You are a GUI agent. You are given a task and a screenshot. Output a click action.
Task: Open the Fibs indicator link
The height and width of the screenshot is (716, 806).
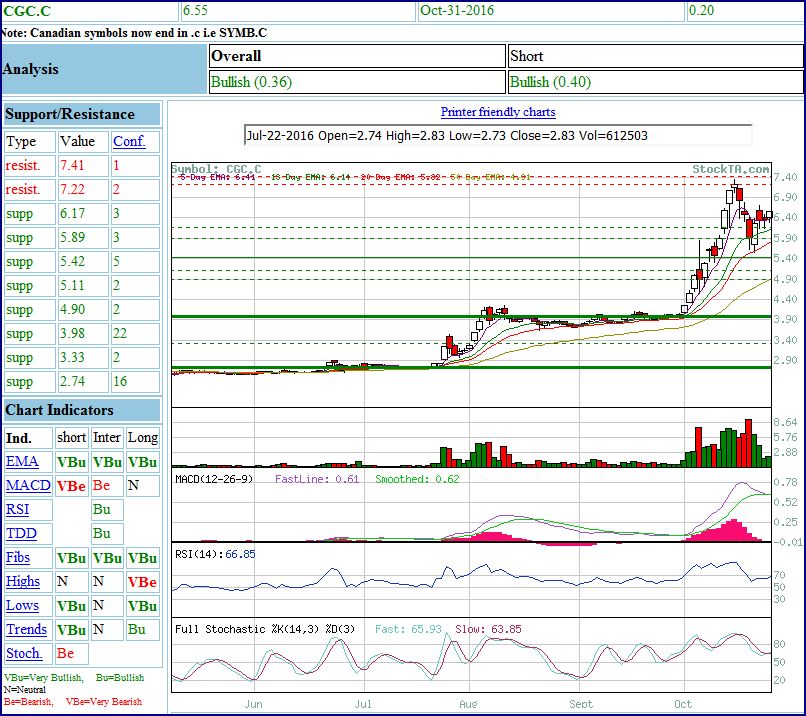(x=18, y=558)
